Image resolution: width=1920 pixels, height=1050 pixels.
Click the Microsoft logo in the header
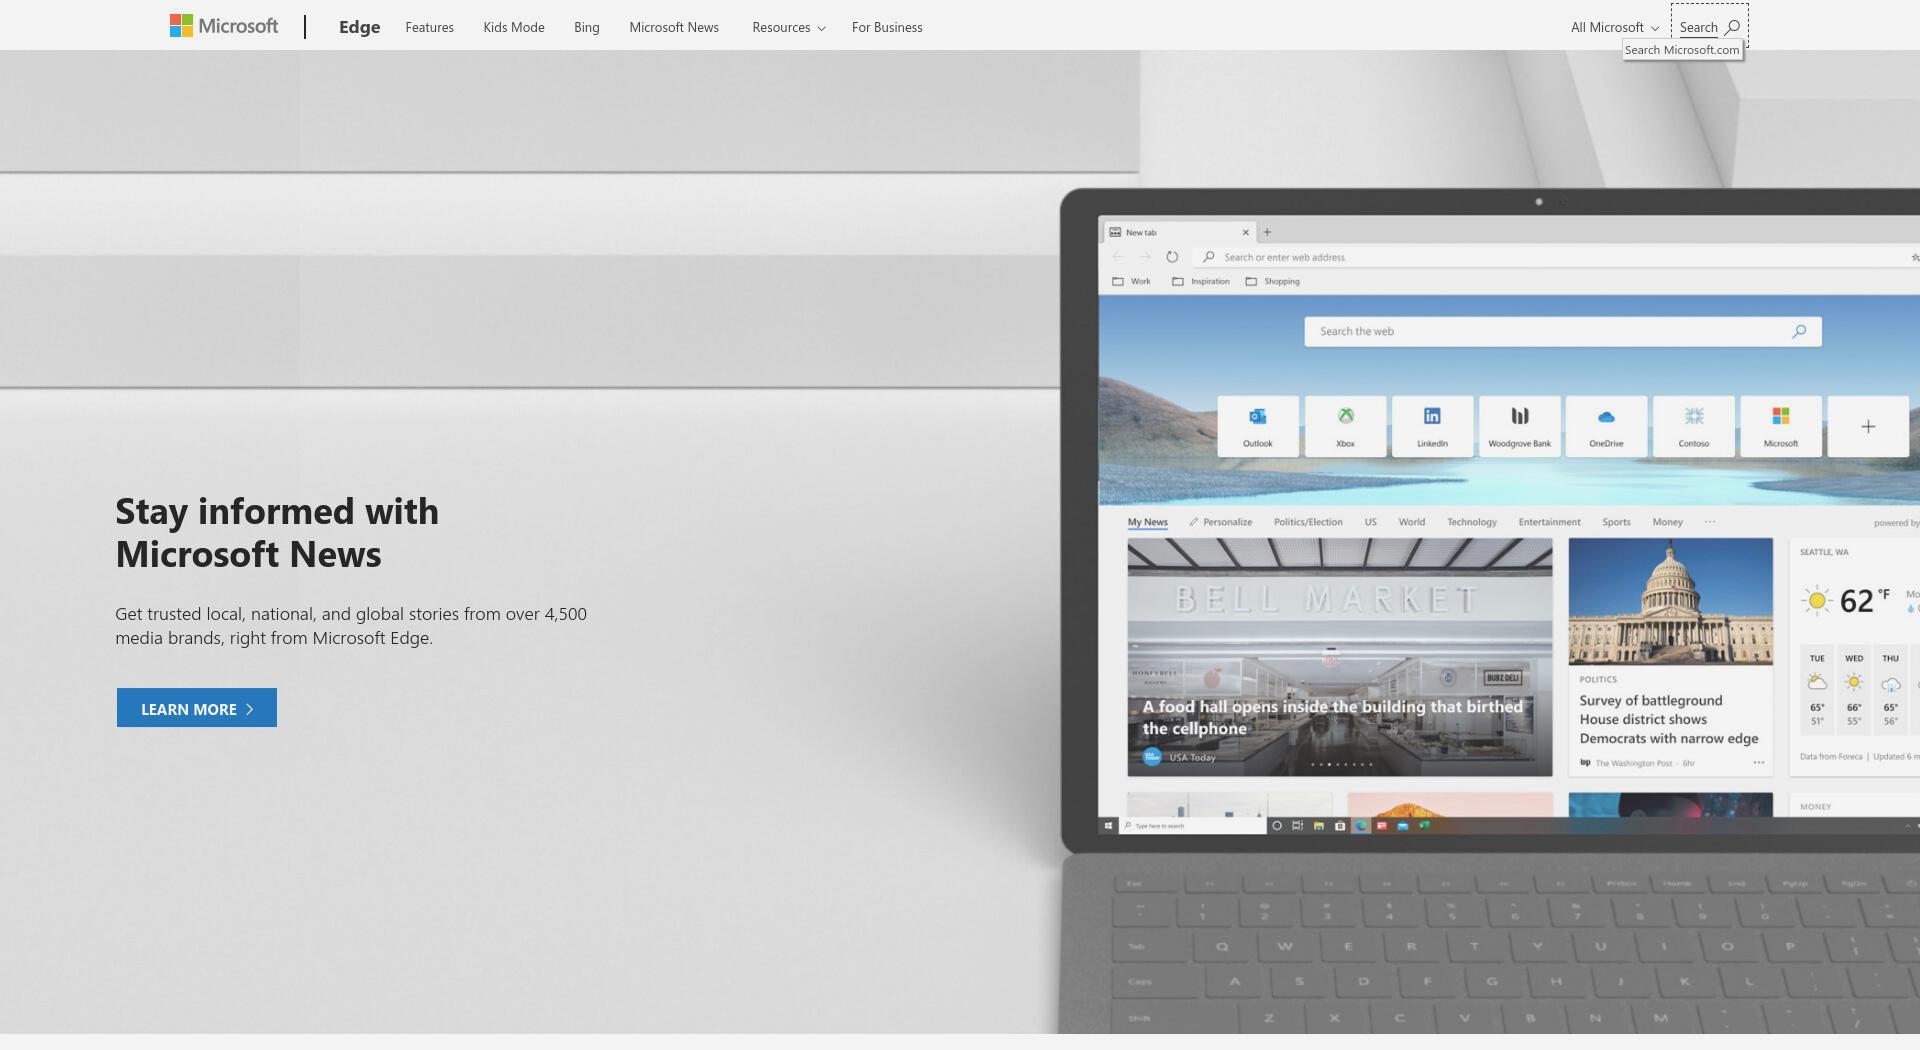224,26
